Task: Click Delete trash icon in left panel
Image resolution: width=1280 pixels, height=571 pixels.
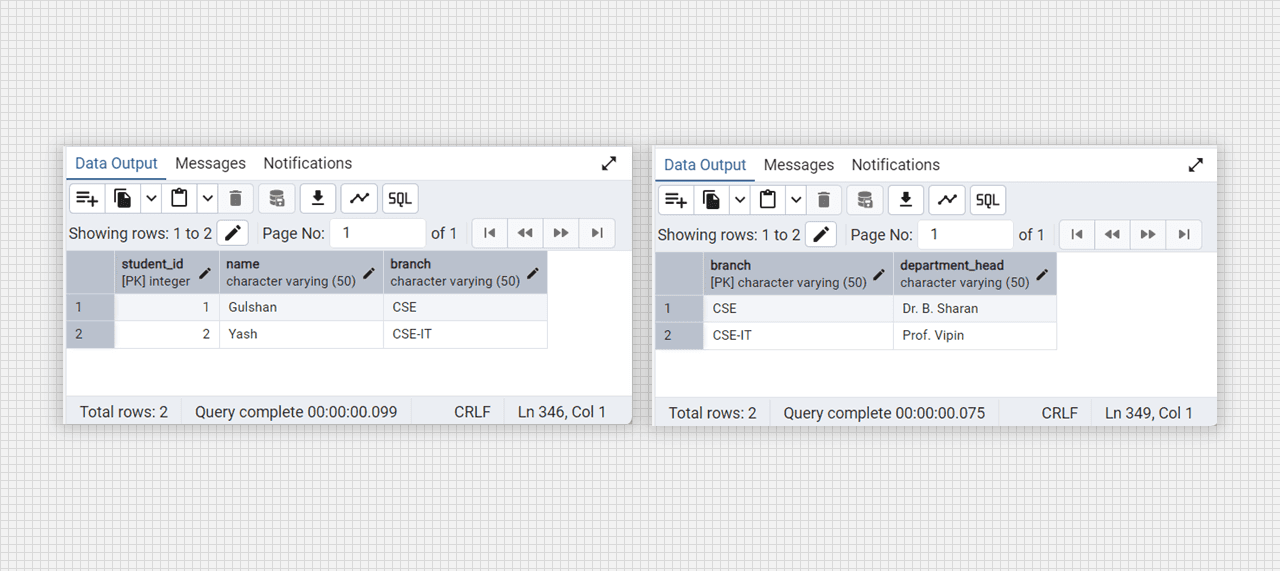Action: coord(235,198)
